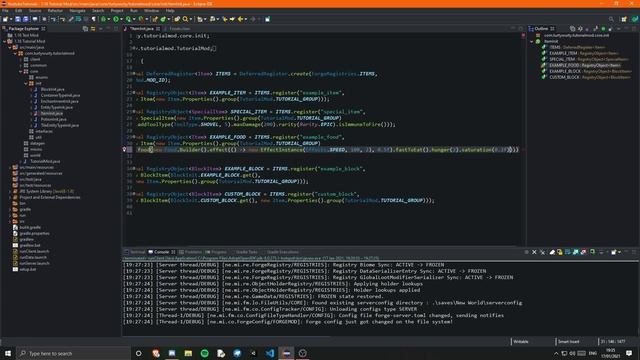The height and width of the screenshot is (360, 640).
Task: Click the Back navigation yellow arrow
Action: coord(240,19)
